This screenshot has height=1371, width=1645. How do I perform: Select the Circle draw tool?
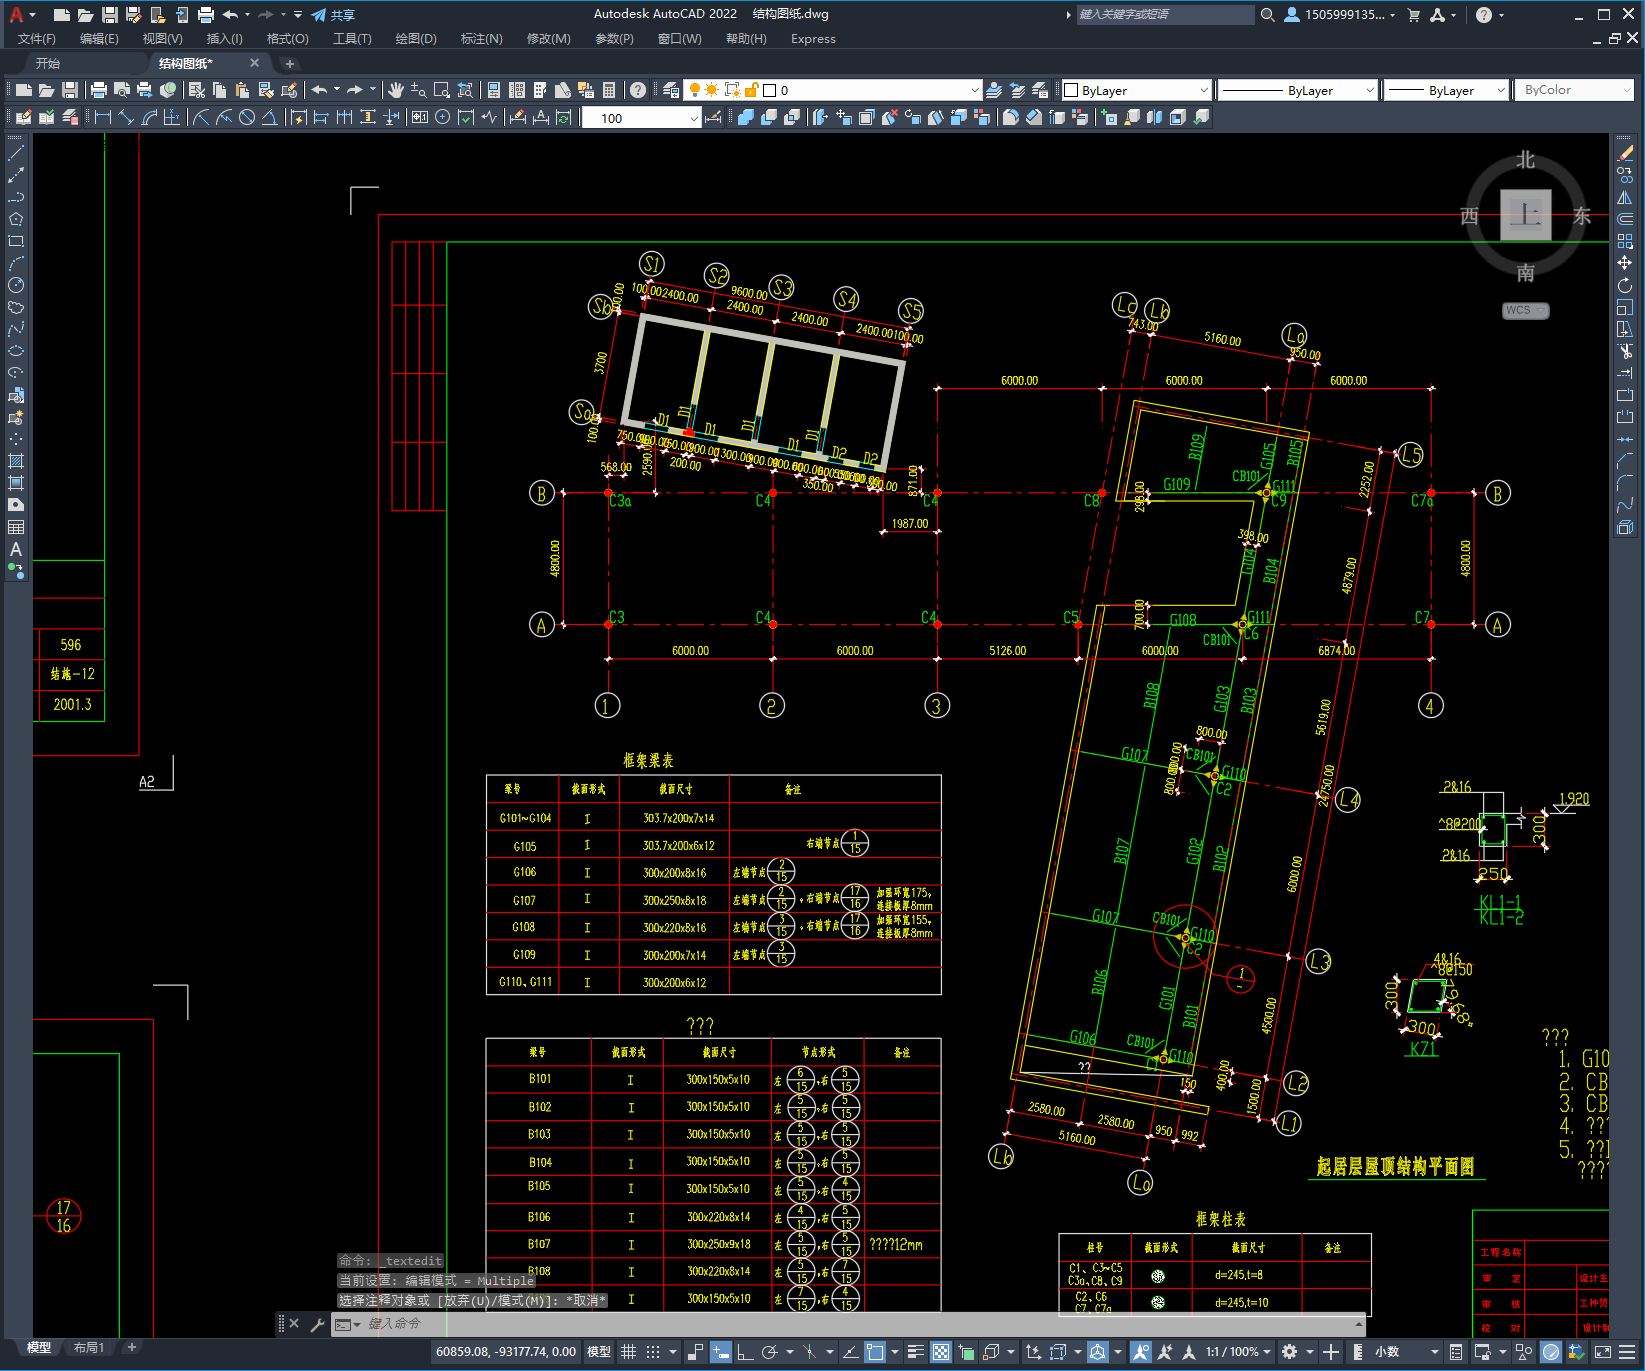(16, 285)
